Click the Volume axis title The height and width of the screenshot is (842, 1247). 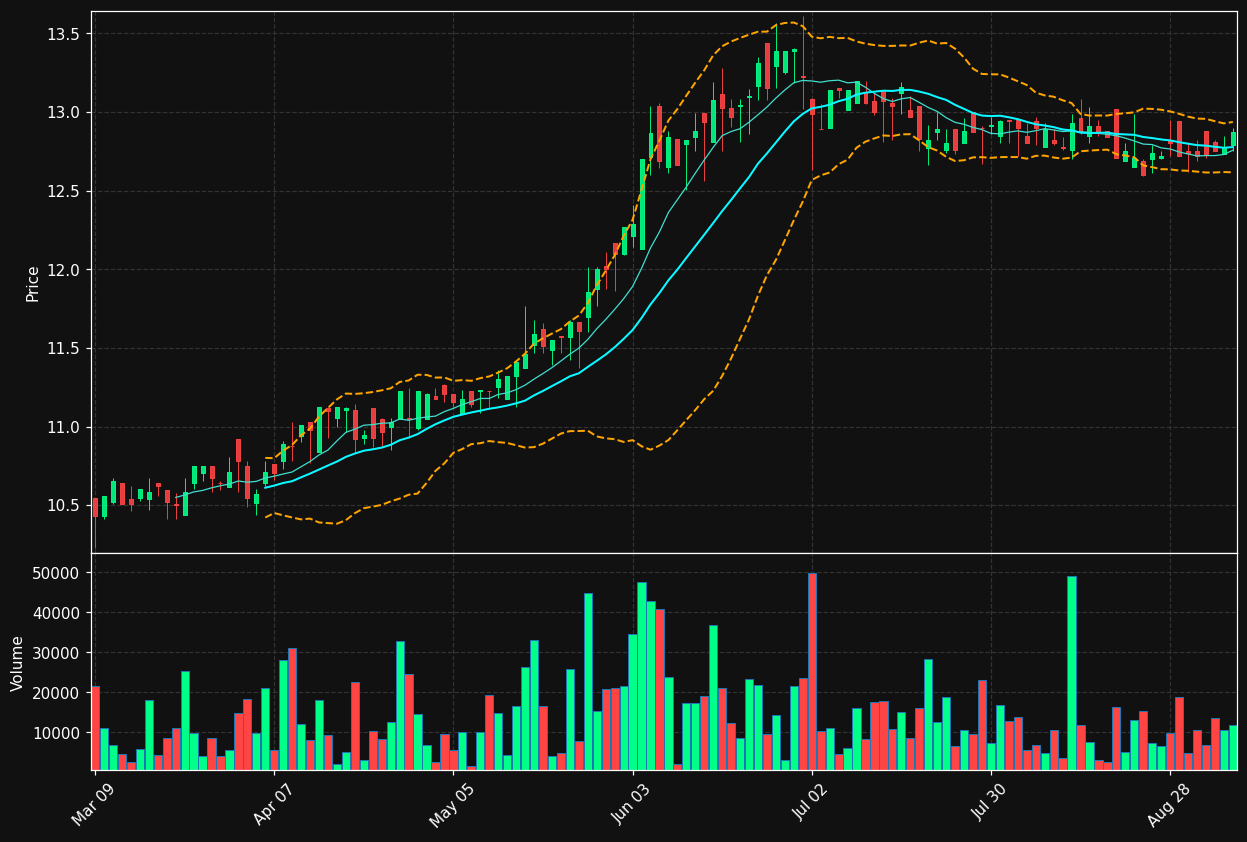coord(18,663)
